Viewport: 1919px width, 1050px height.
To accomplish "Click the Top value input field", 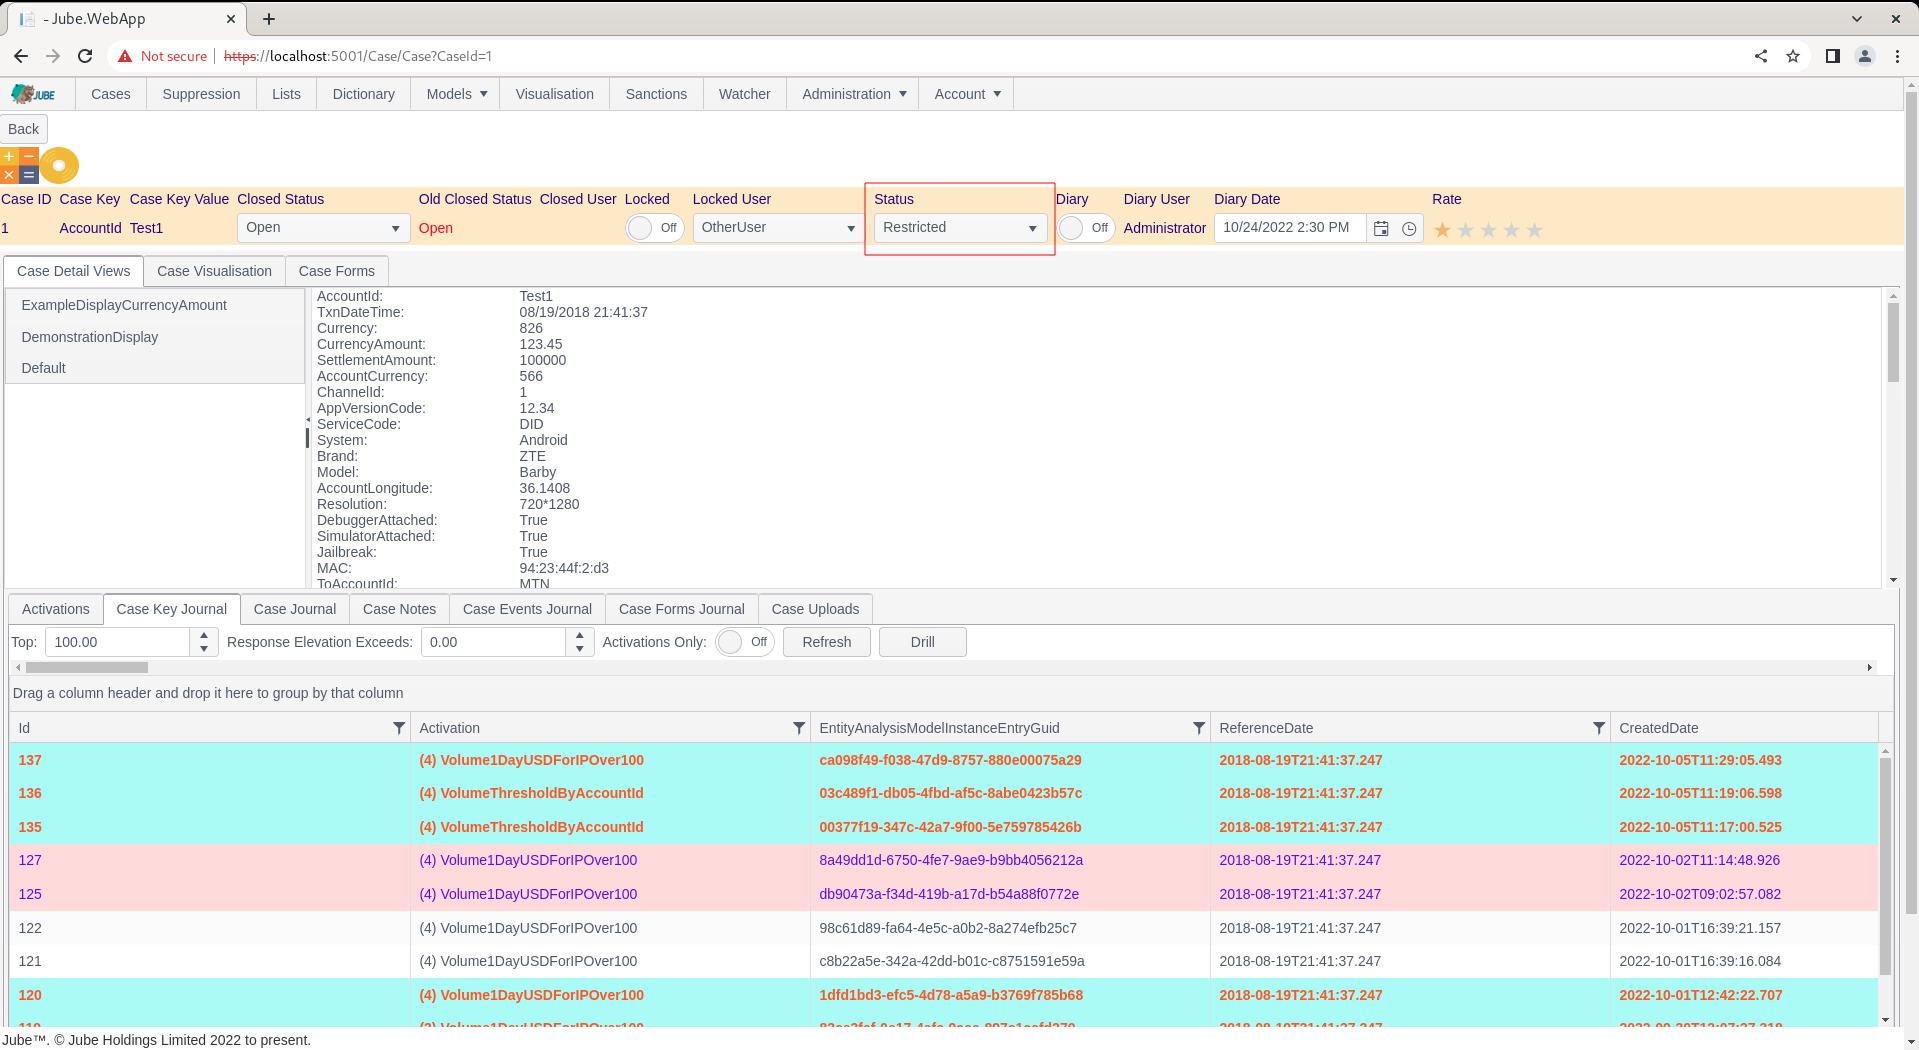I will click(118, 642).
